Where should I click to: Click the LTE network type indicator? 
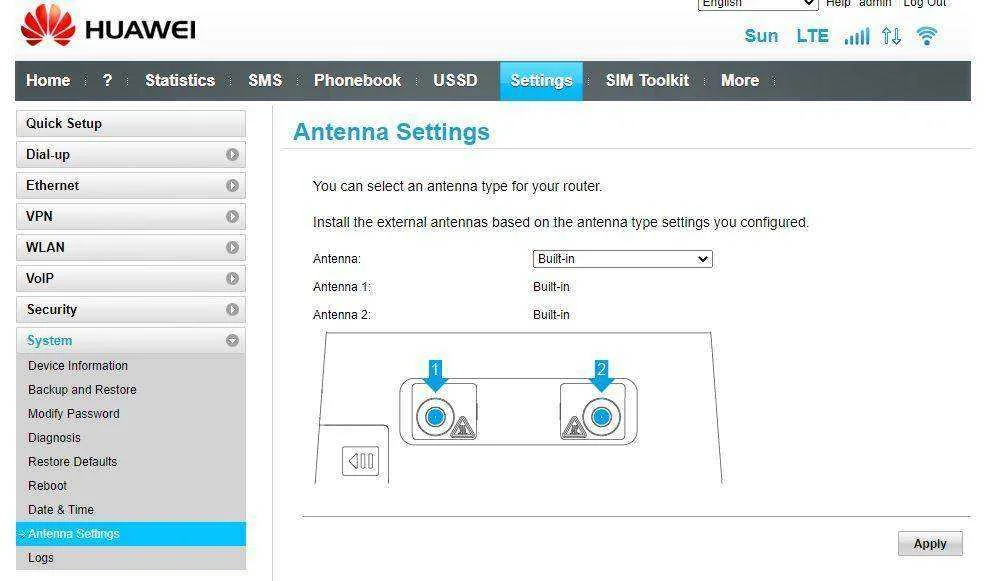click(x=812, y=36)
